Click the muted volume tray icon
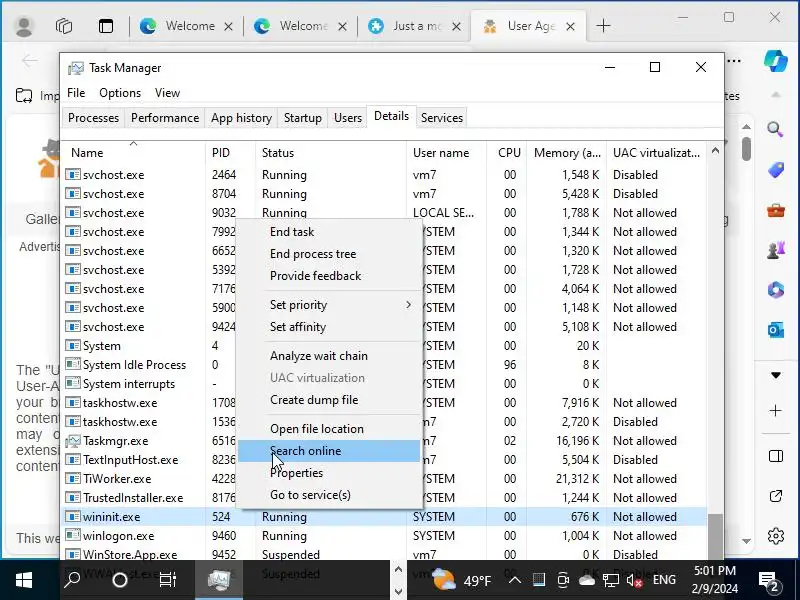The image size is (800, 600). [634, 580]
